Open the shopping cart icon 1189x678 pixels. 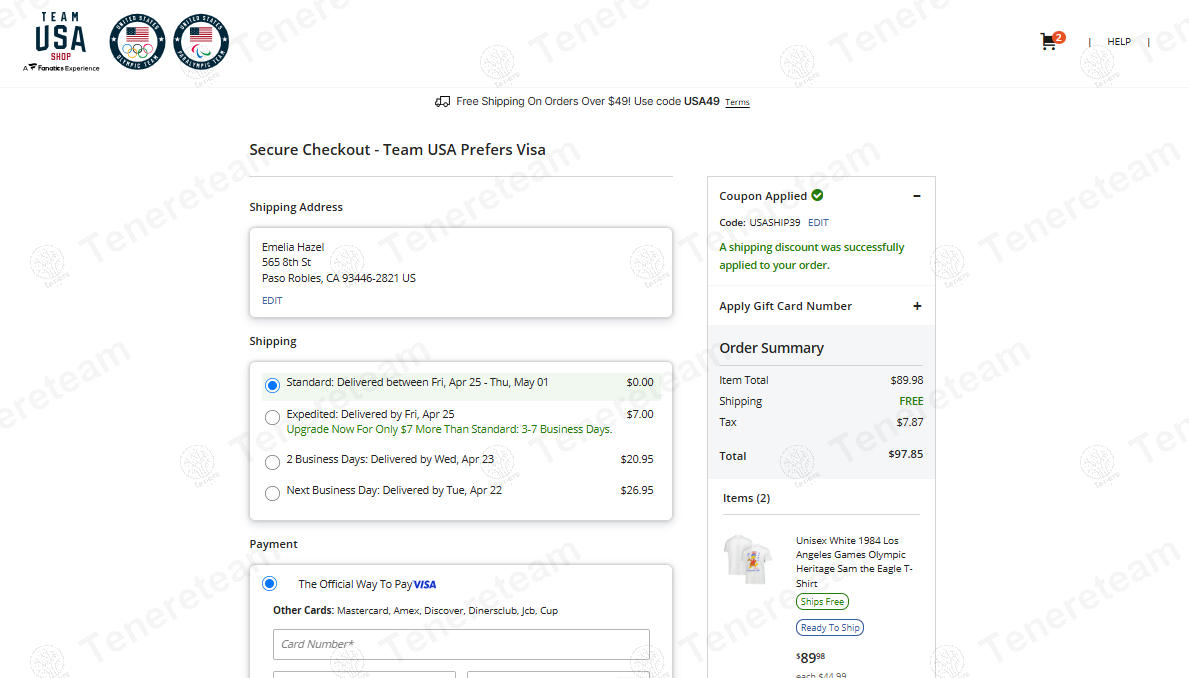1049,42
